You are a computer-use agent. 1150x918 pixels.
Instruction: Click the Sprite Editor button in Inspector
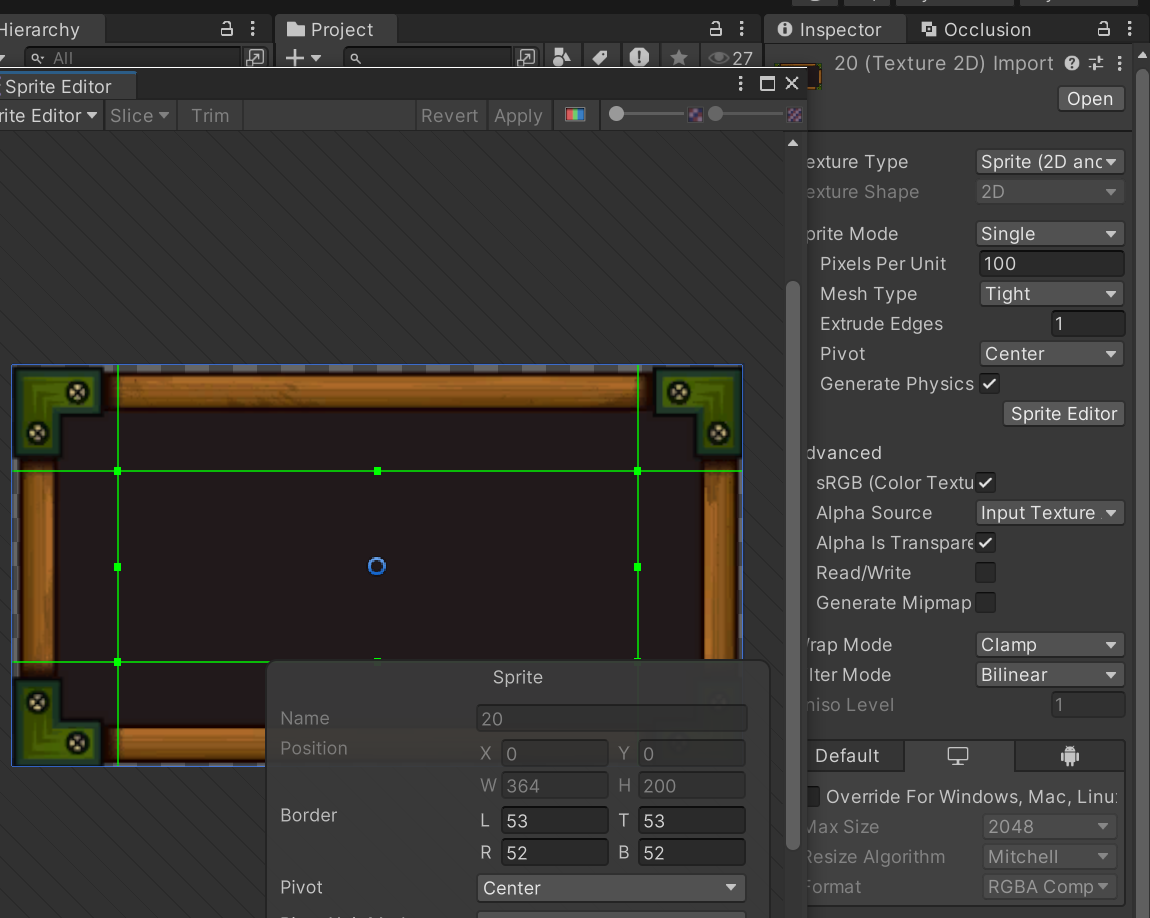click(x=1063, y=414)
